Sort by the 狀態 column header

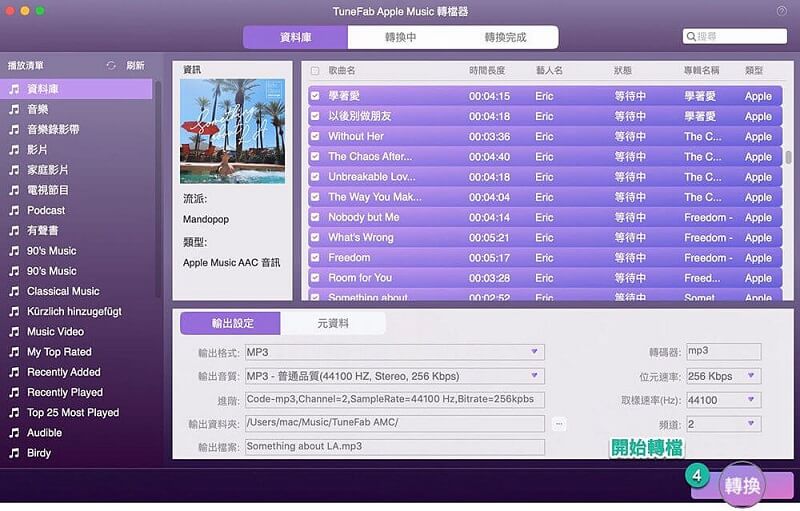click(622, 70)
